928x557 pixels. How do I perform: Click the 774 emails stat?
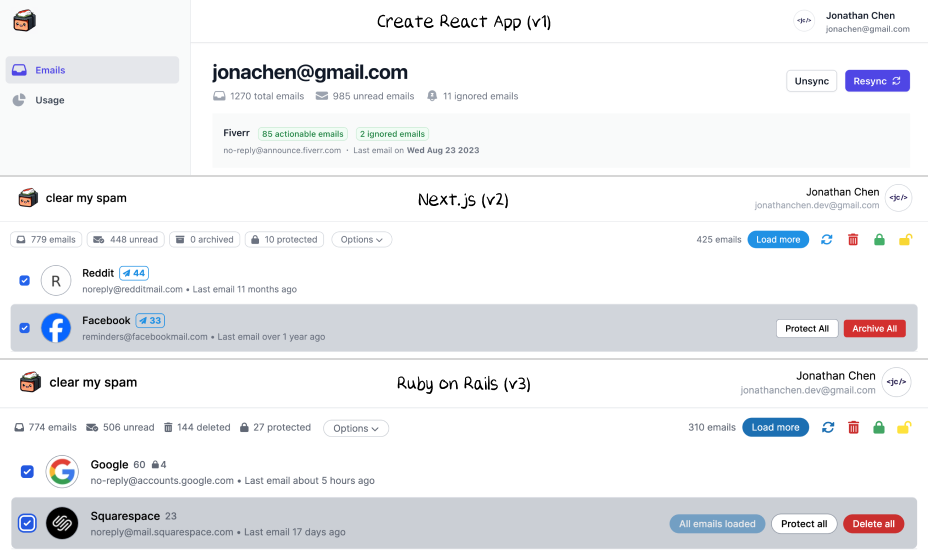coord(46,427)
